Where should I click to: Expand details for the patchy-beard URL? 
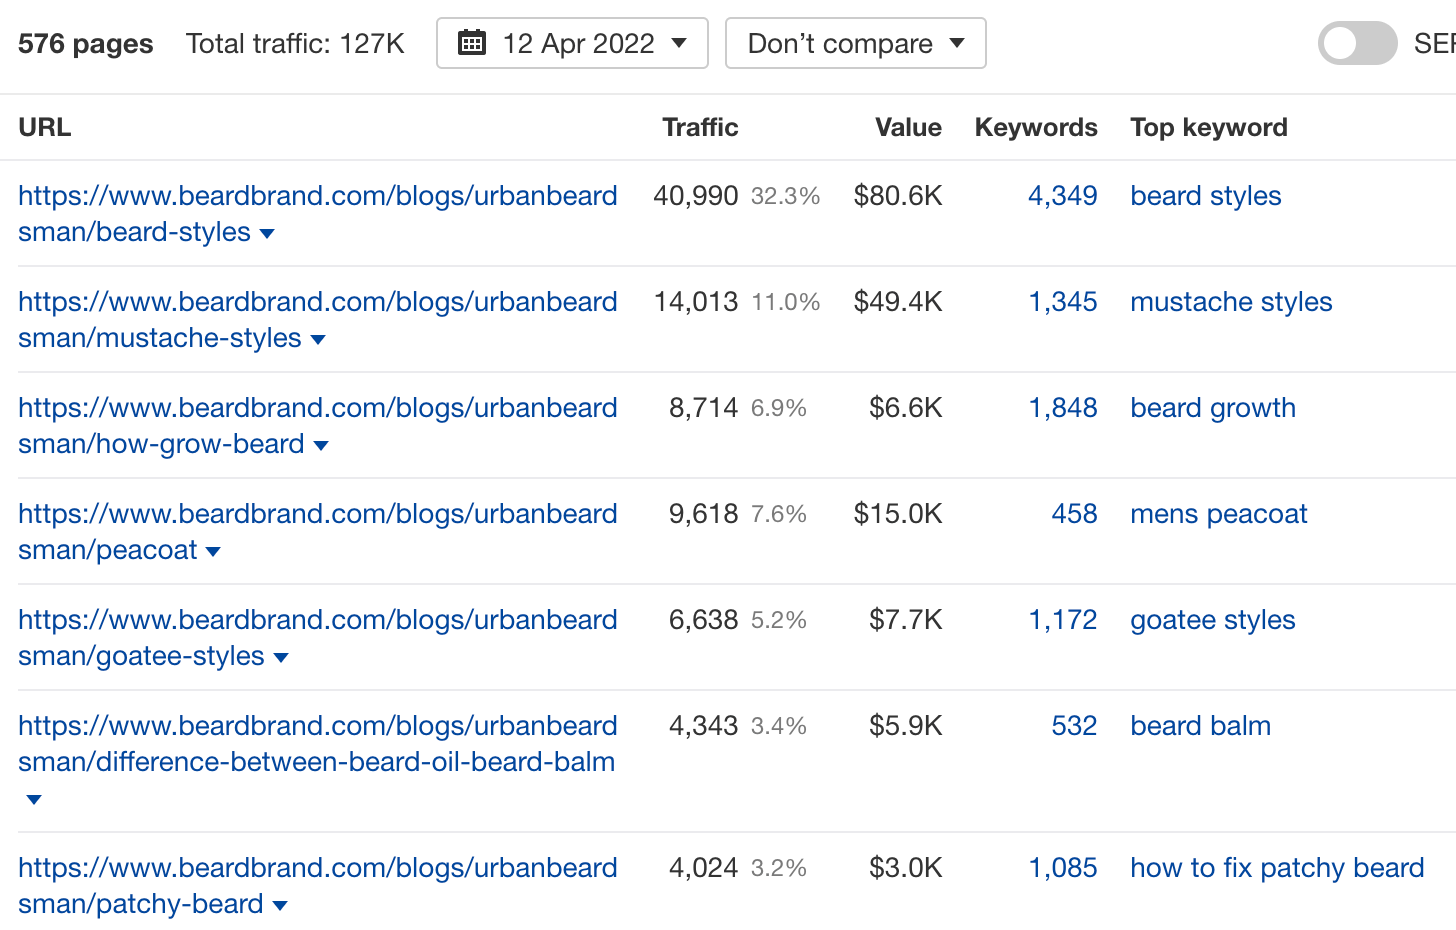click(x=281, y=905)
